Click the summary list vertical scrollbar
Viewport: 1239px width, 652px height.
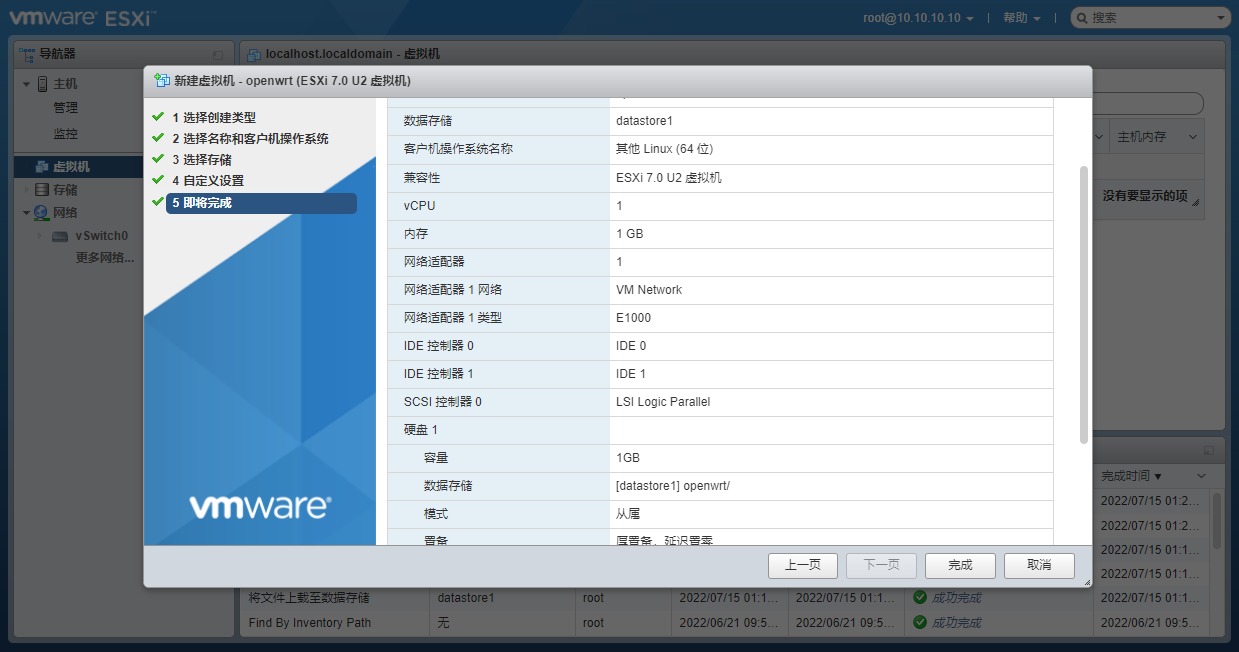coord(1084,300)
